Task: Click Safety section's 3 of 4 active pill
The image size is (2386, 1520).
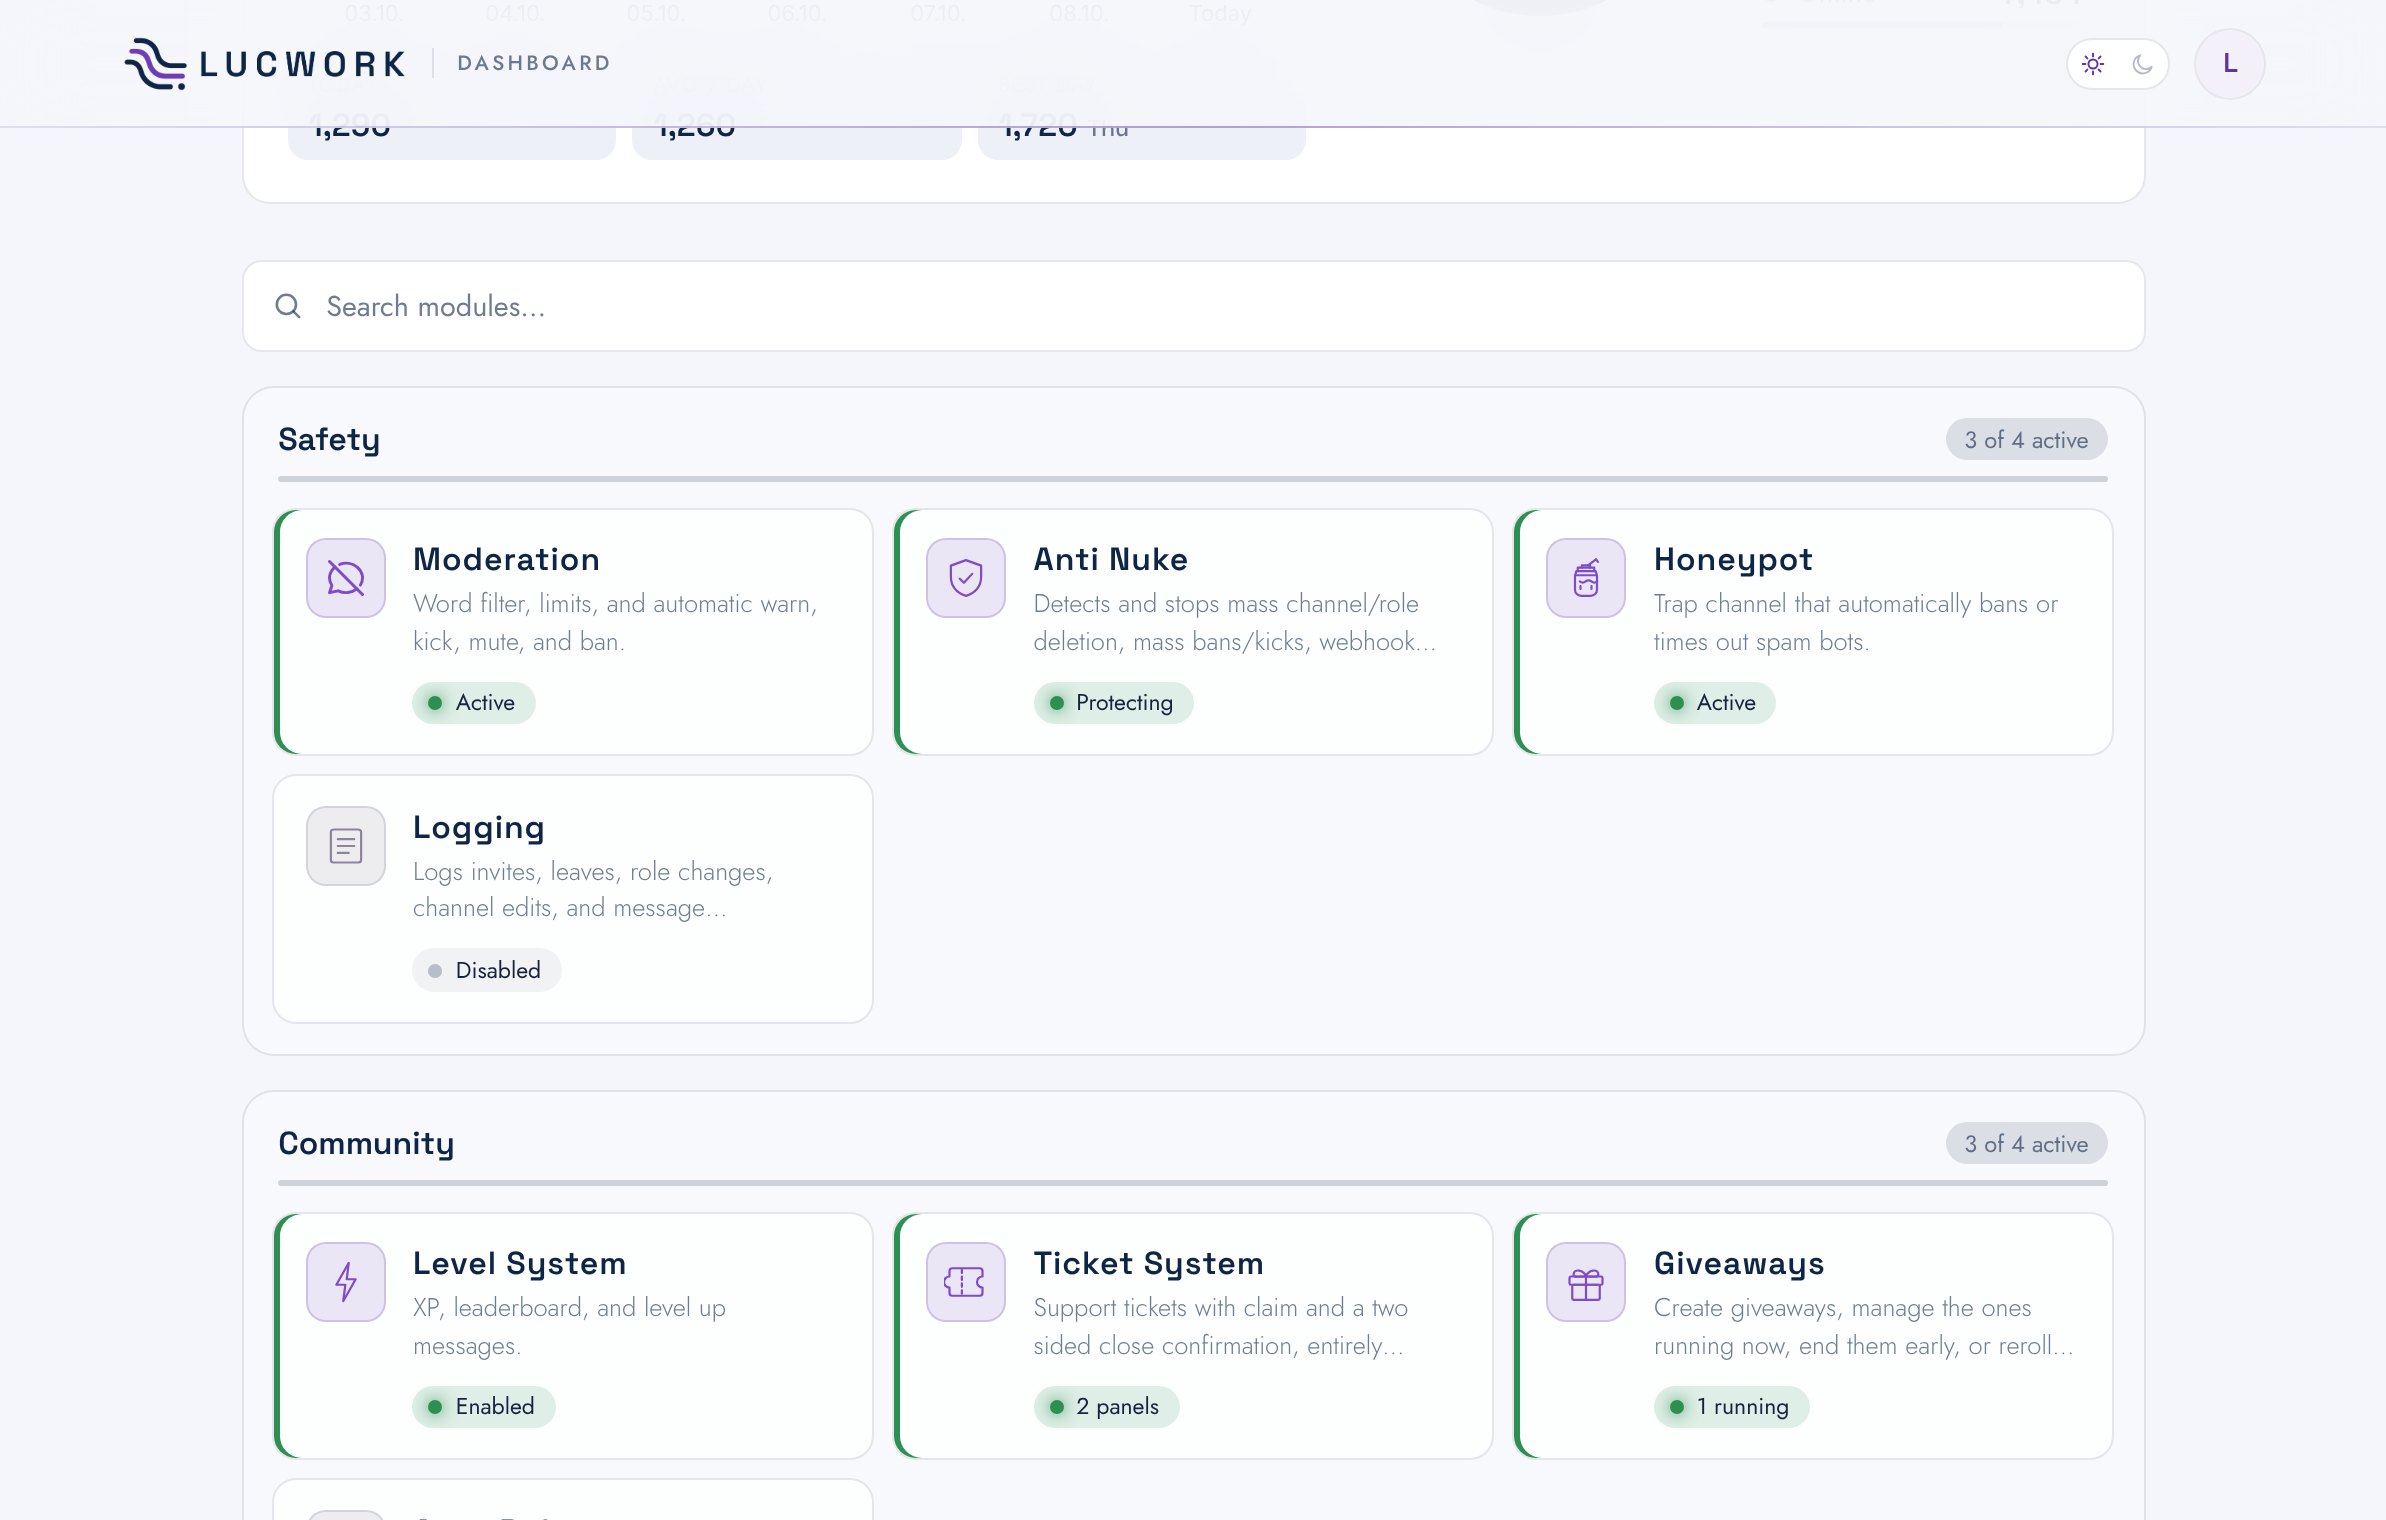Action: (x=2026, y=440)
